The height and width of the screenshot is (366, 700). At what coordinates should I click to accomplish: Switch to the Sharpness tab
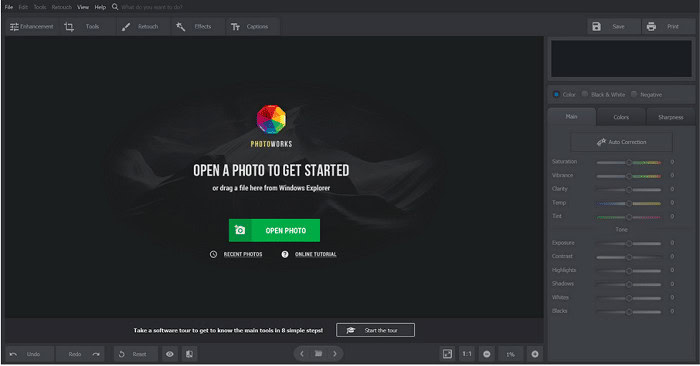tap(671, 117)
